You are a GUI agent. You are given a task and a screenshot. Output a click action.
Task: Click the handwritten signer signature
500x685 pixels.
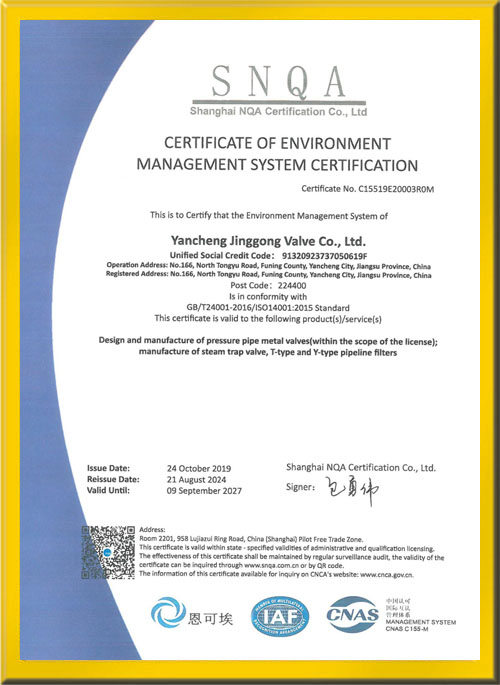coord(353,491)
